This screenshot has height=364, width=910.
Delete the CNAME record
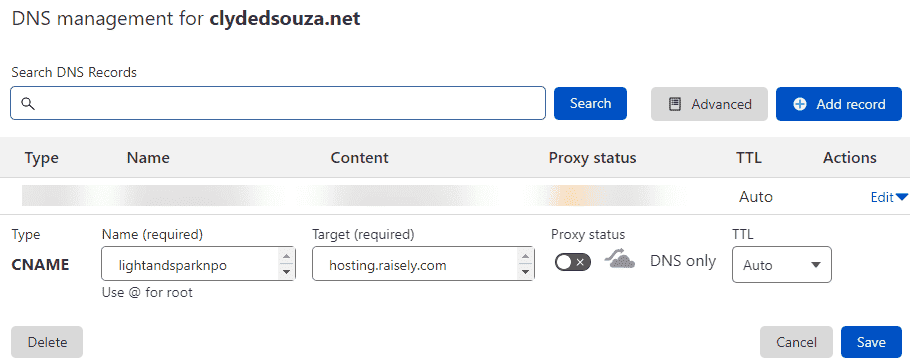click(47, 342)
